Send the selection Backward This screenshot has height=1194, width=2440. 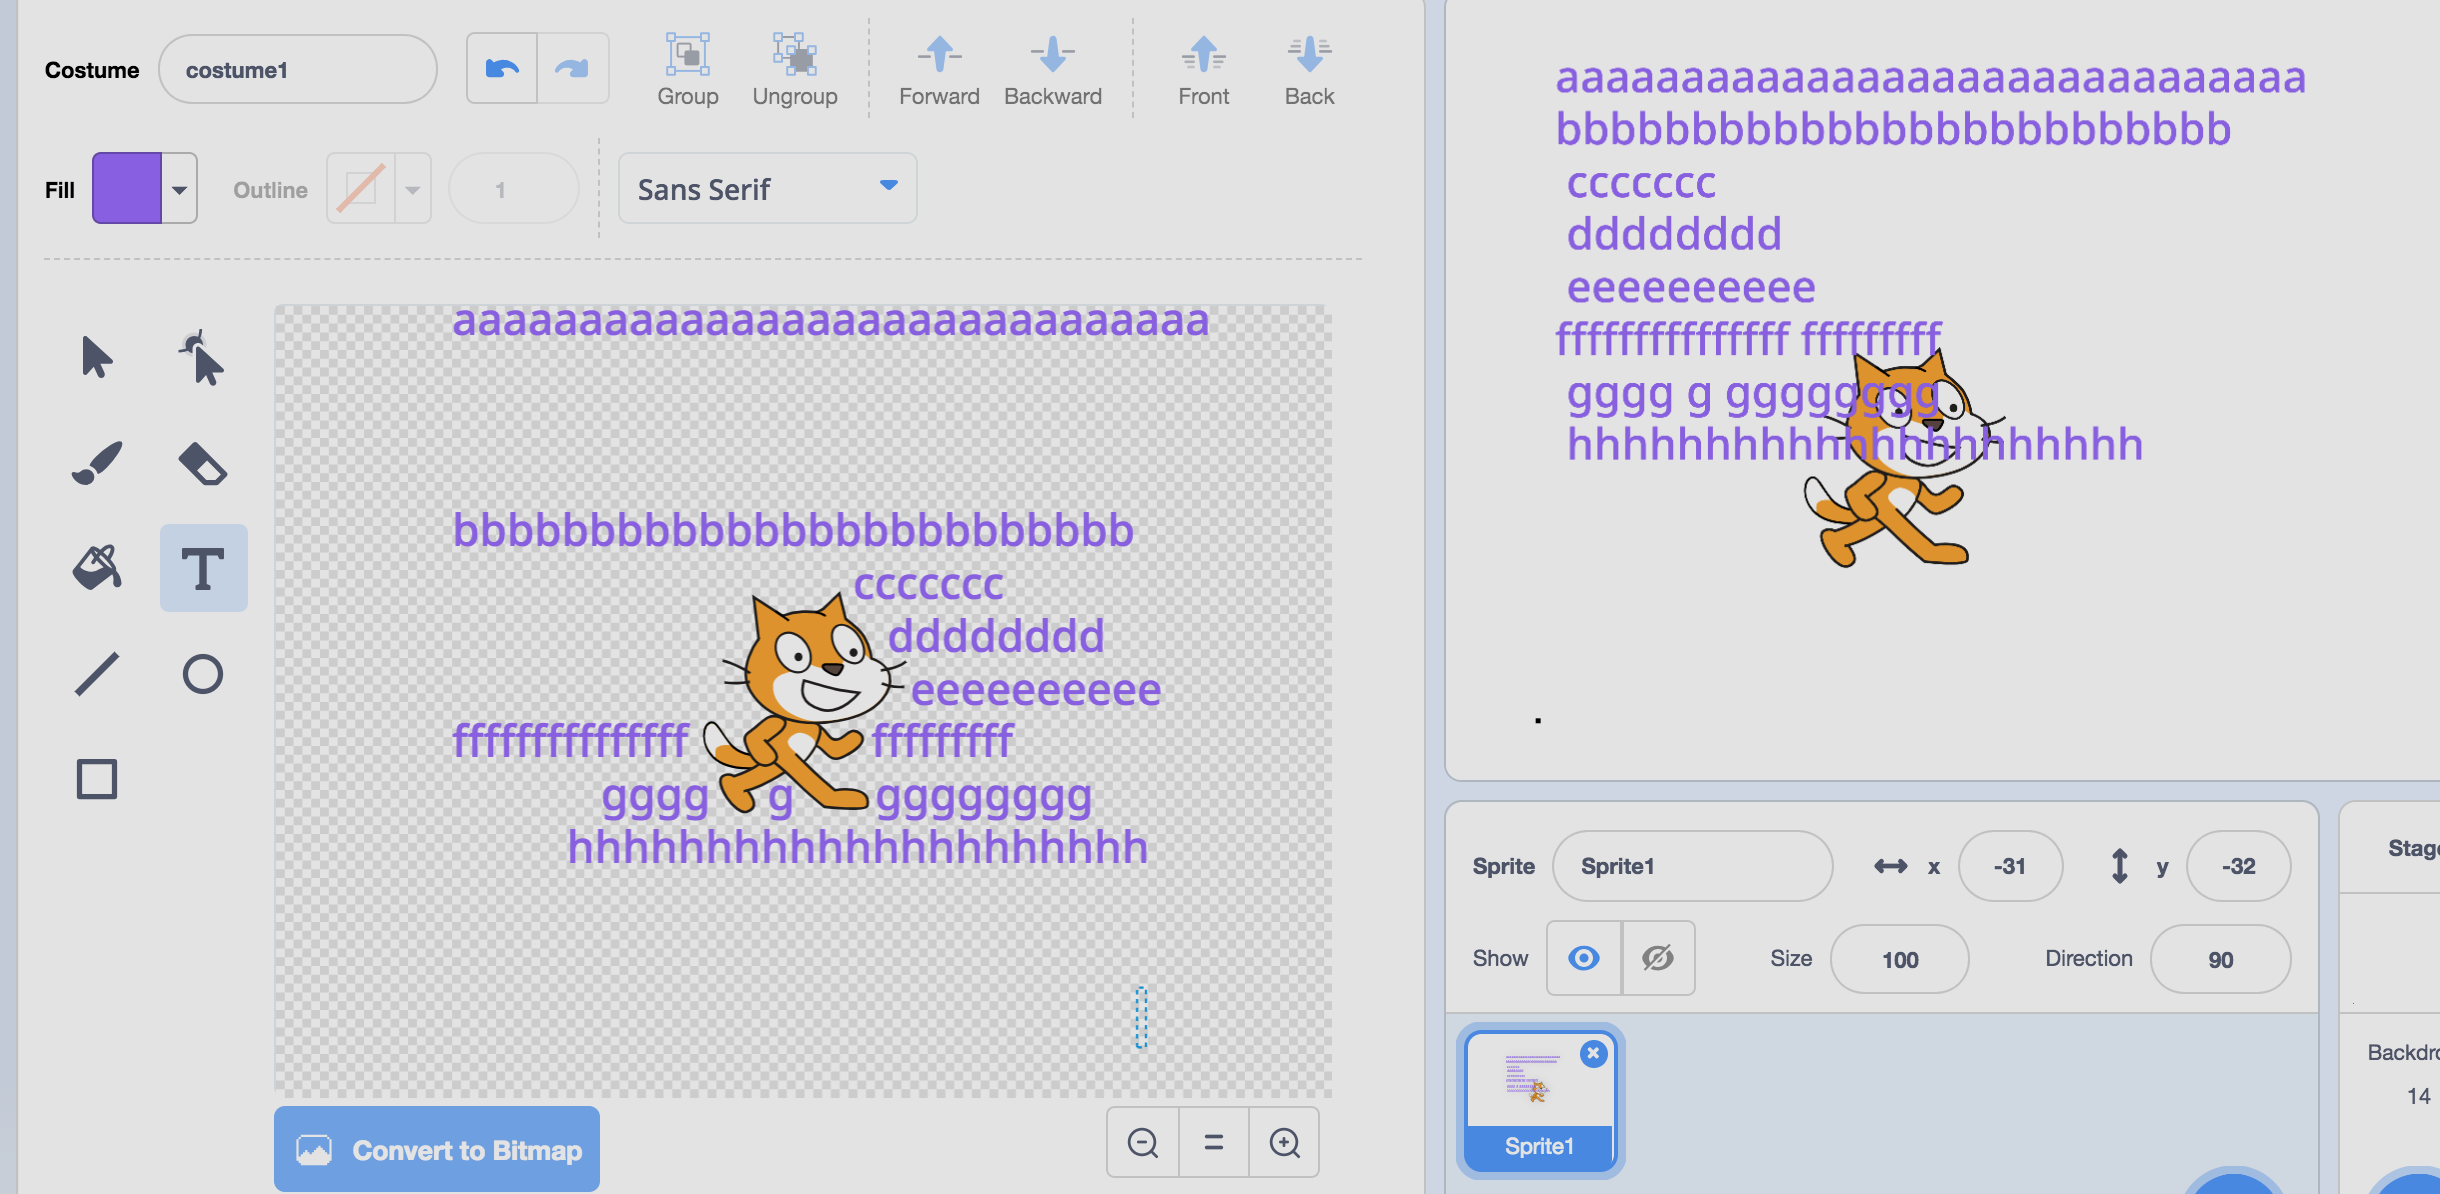tap(1053, 67)
